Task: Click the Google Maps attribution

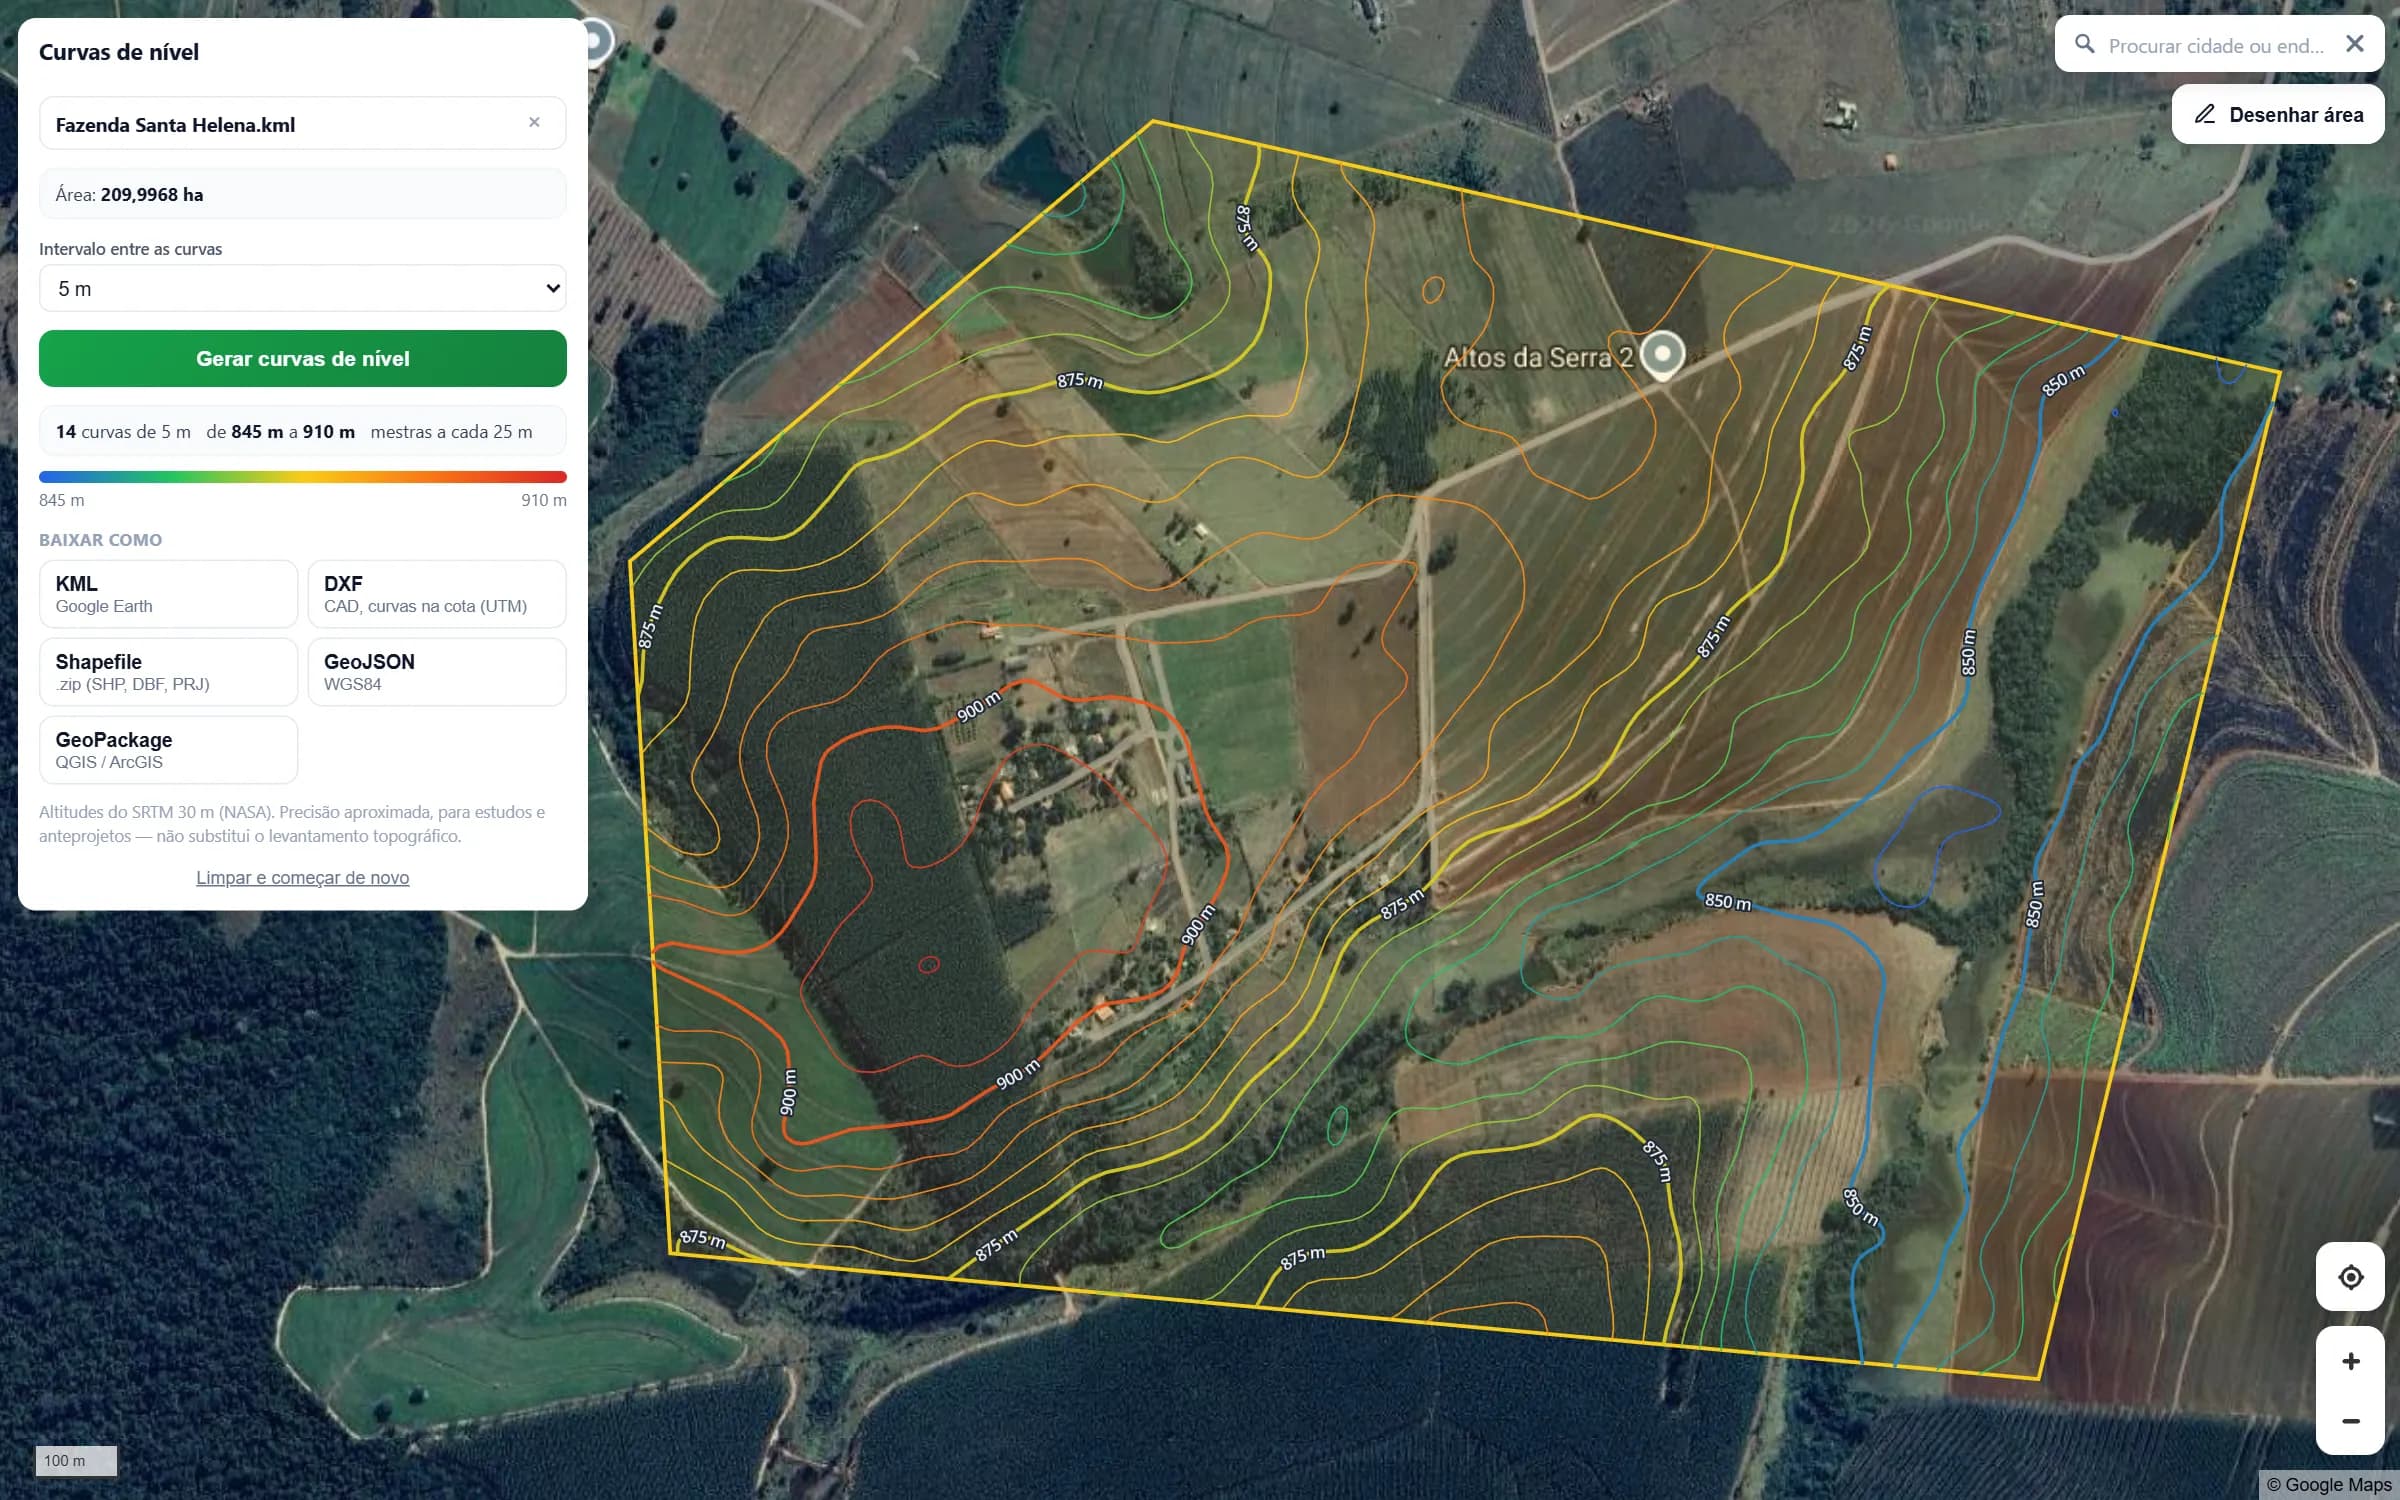Action: (x=2329, y=1484)
